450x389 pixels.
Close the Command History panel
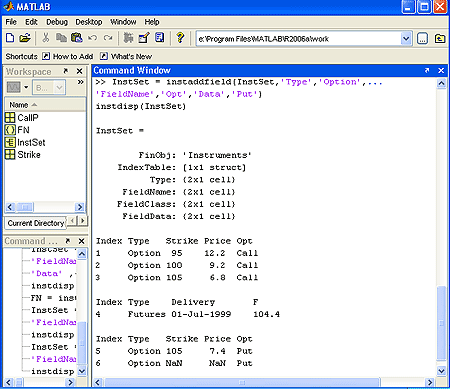[x=81, y=241]
